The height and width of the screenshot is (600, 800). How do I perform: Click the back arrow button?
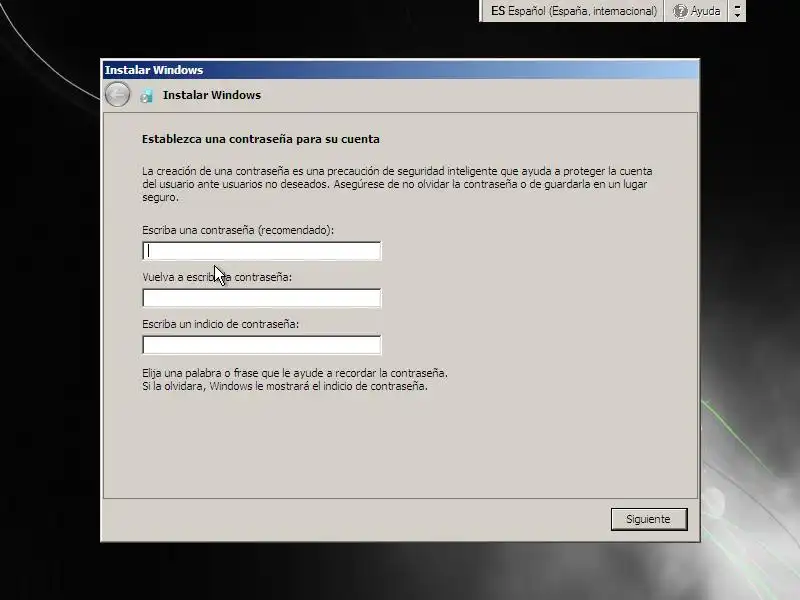tap(117, 94)
